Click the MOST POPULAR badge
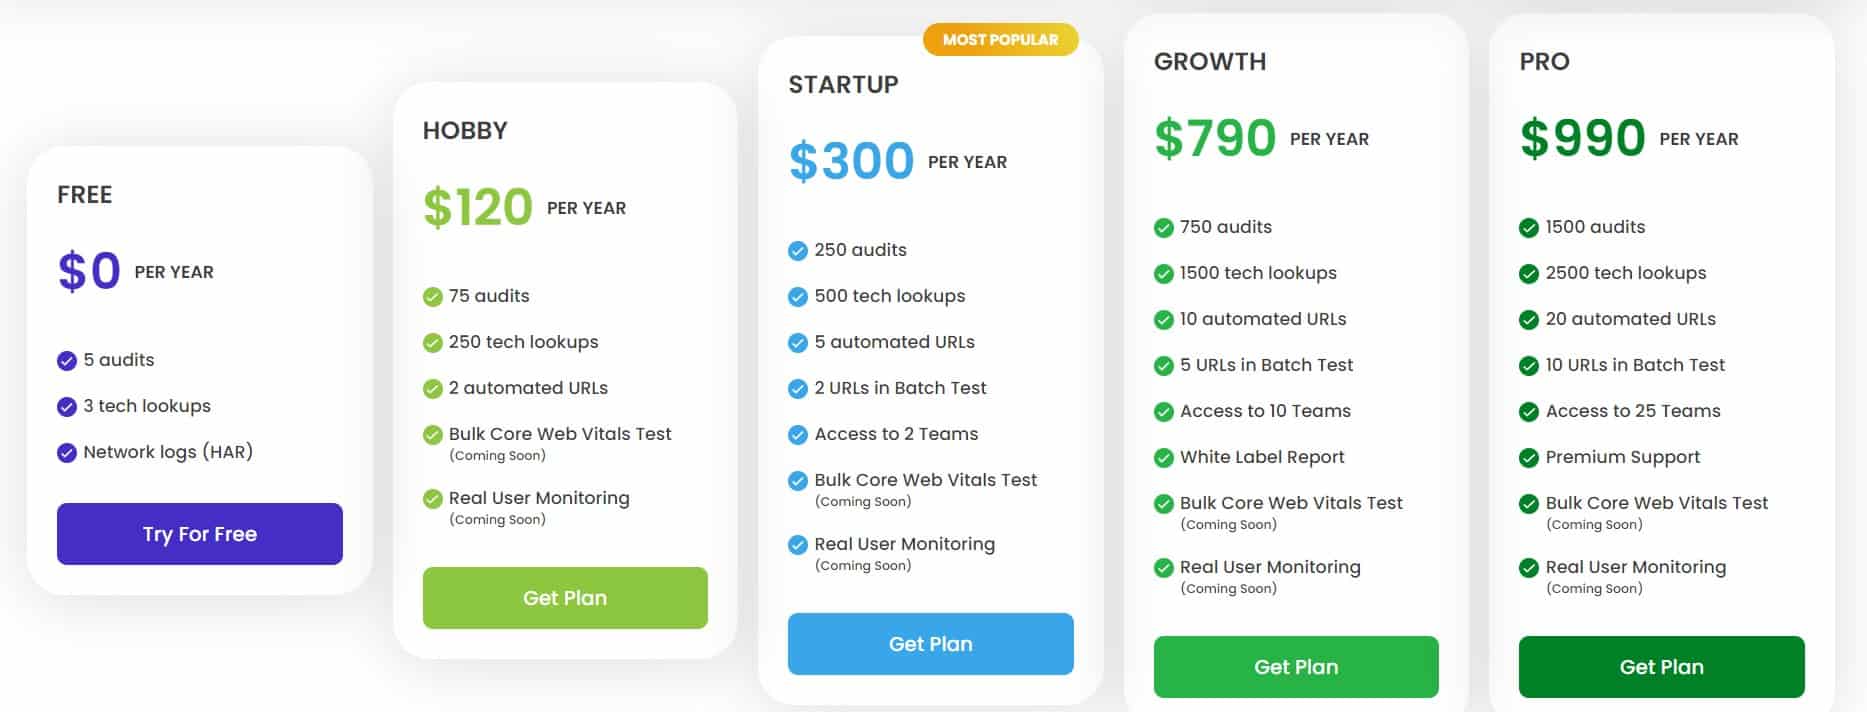The width and height of the screenshot is (1867, 712). (x=999, y=40)
